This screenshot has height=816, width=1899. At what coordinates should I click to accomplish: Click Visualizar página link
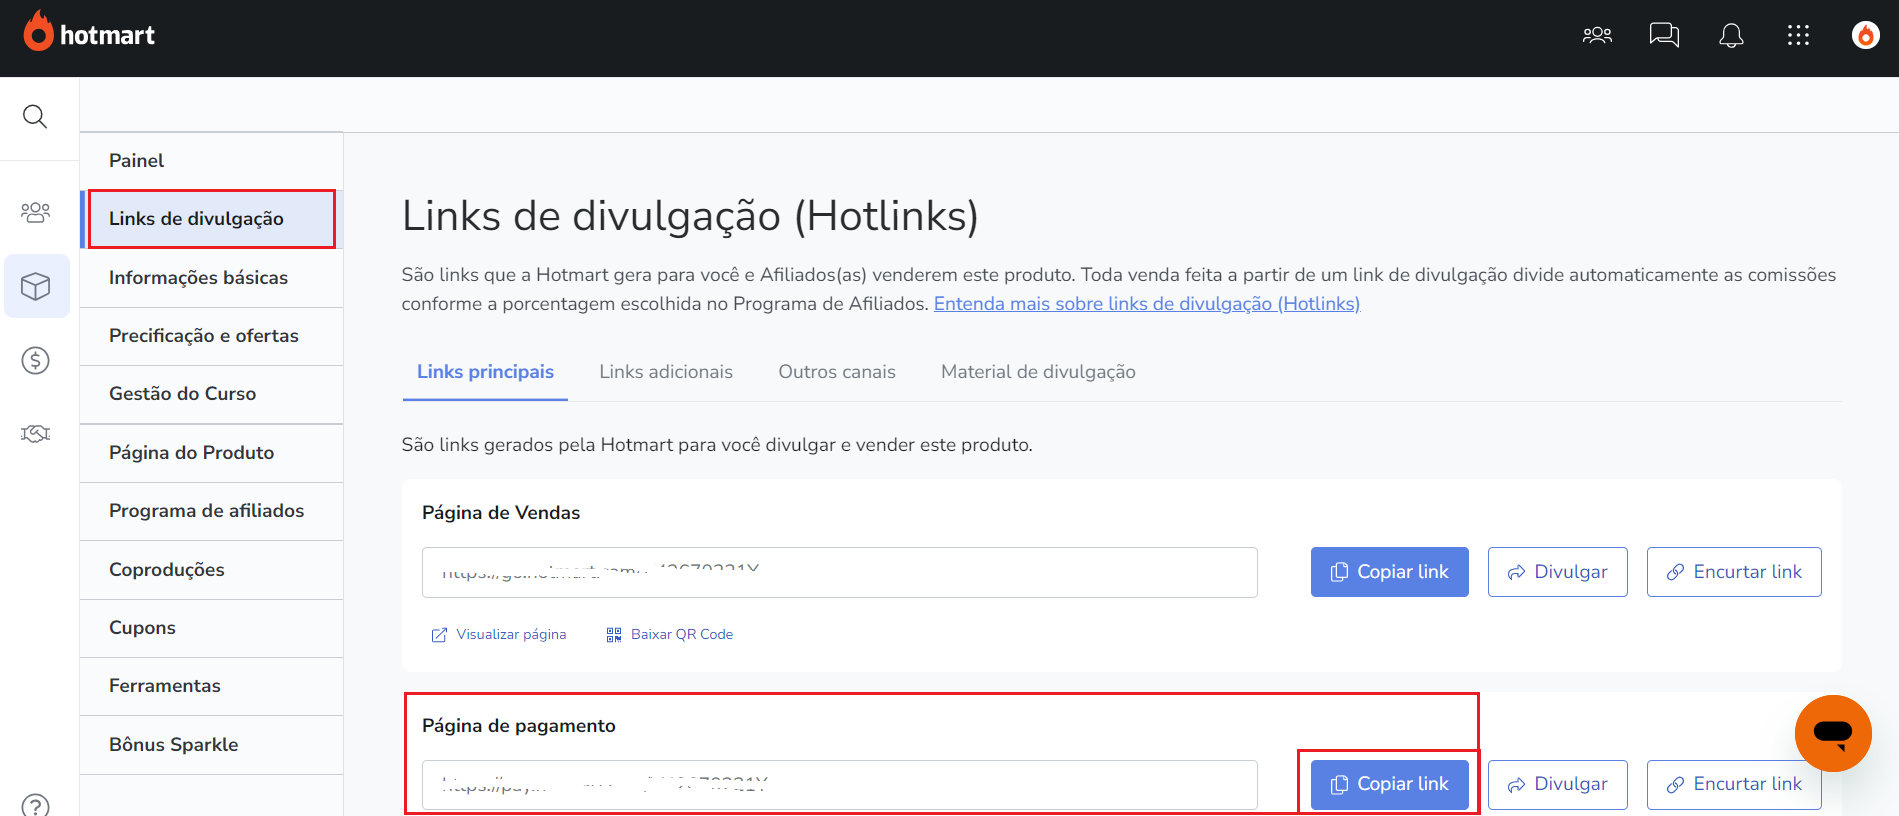(499, 635)
